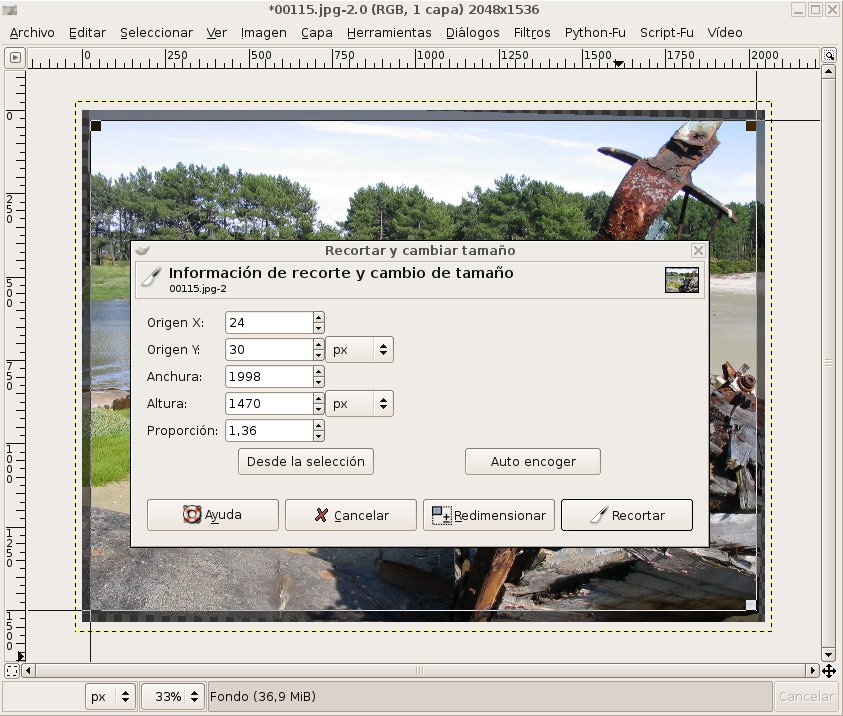The width and height of the screenshot is (843, 716).
Task: Open the px unit dropdown beside Origen Y
Action: coord(360,350)
